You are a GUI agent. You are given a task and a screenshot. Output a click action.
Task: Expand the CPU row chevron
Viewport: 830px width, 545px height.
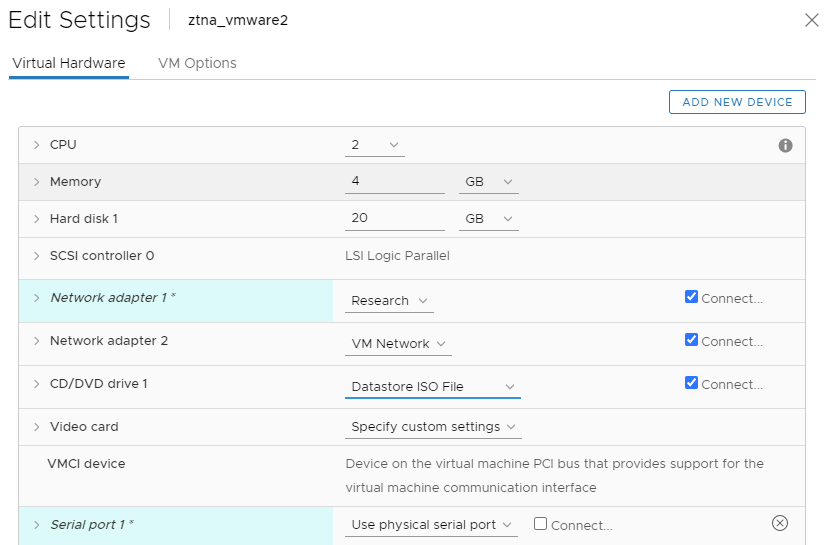36,146
